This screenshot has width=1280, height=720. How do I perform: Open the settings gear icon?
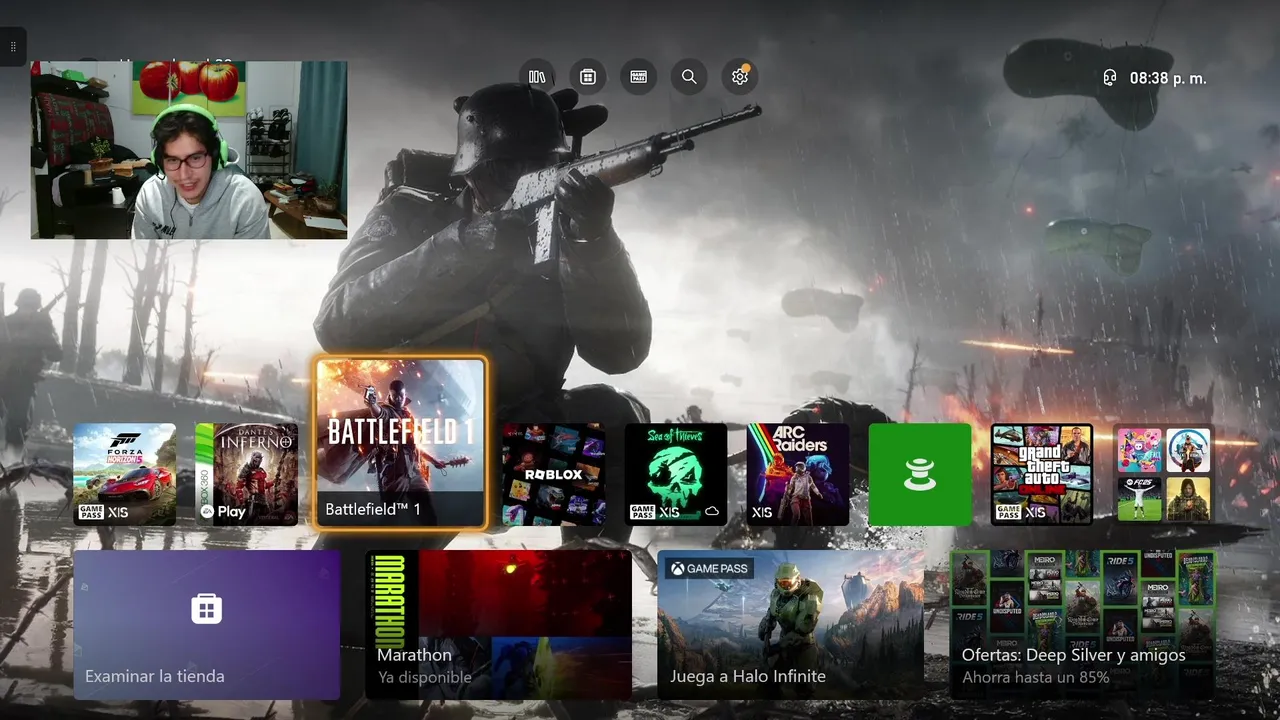coord(740,77)
